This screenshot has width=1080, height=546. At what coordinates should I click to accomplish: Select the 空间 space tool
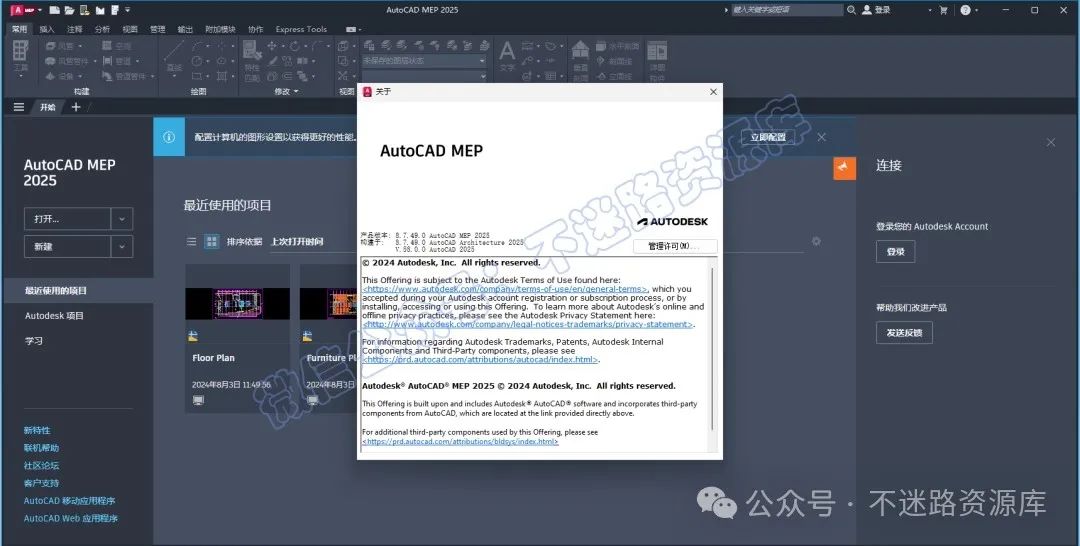coord(116,46)
